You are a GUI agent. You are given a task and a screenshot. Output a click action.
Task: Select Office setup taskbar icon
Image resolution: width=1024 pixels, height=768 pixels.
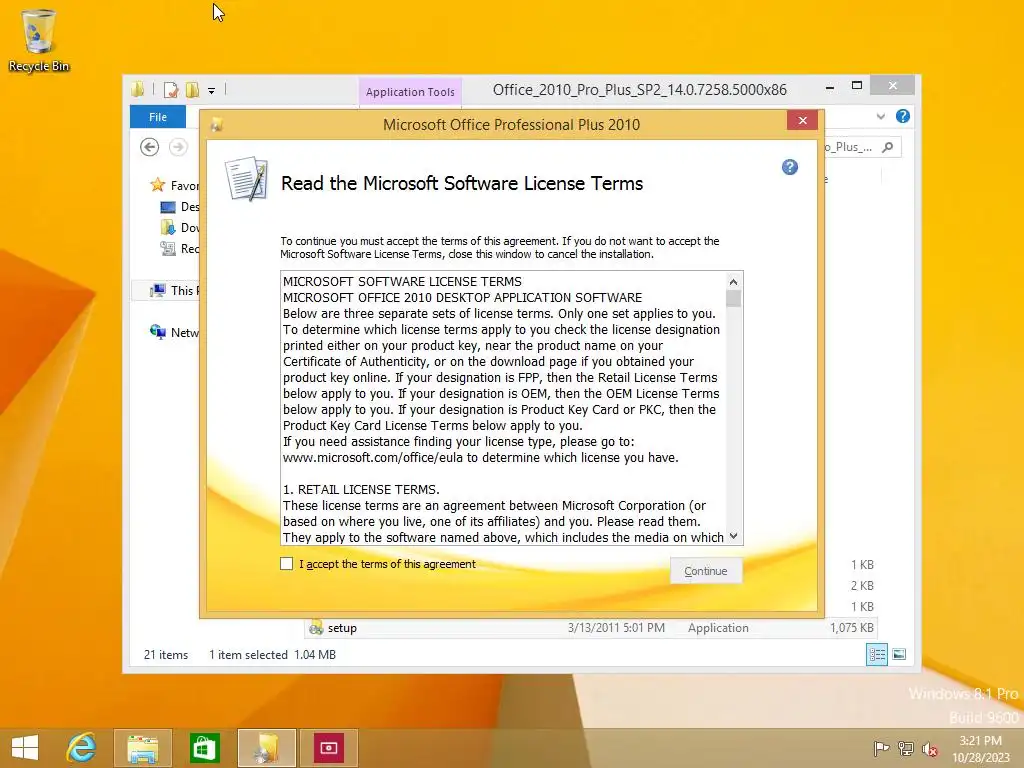pos(266,748)
